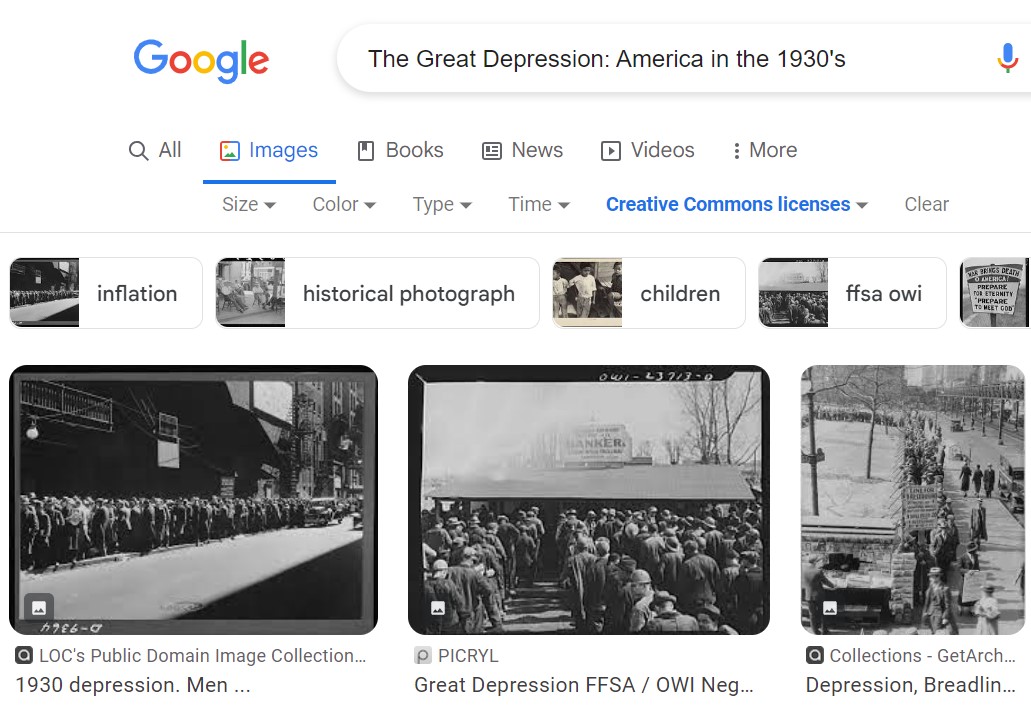Viewport: 1031px width, 710px height.
Task: Open the breadline men 1930 depression thumbnail
Action: point(193,500)
